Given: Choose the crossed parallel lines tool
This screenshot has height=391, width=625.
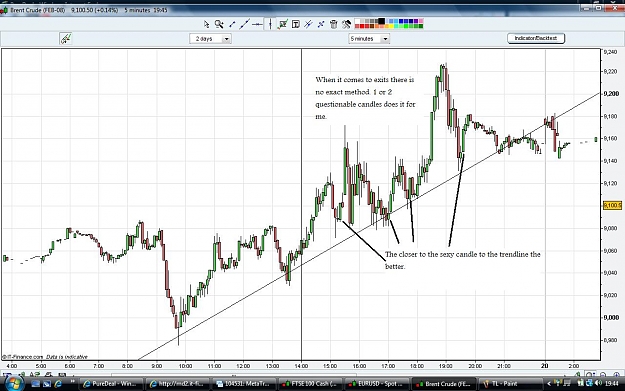Looking at the screenshot, I should click(308, 24).
